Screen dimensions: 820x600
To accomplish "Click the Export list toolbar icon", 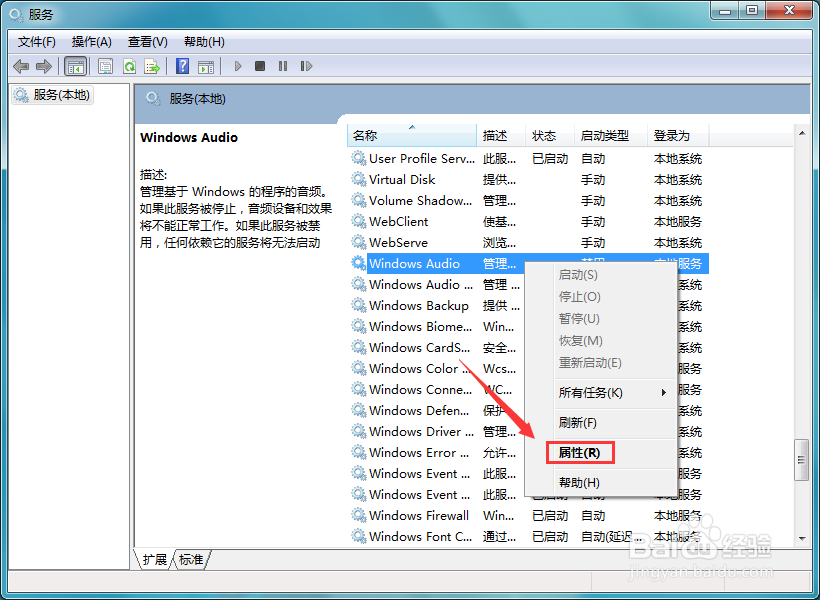I will click(x=152, y=66).
